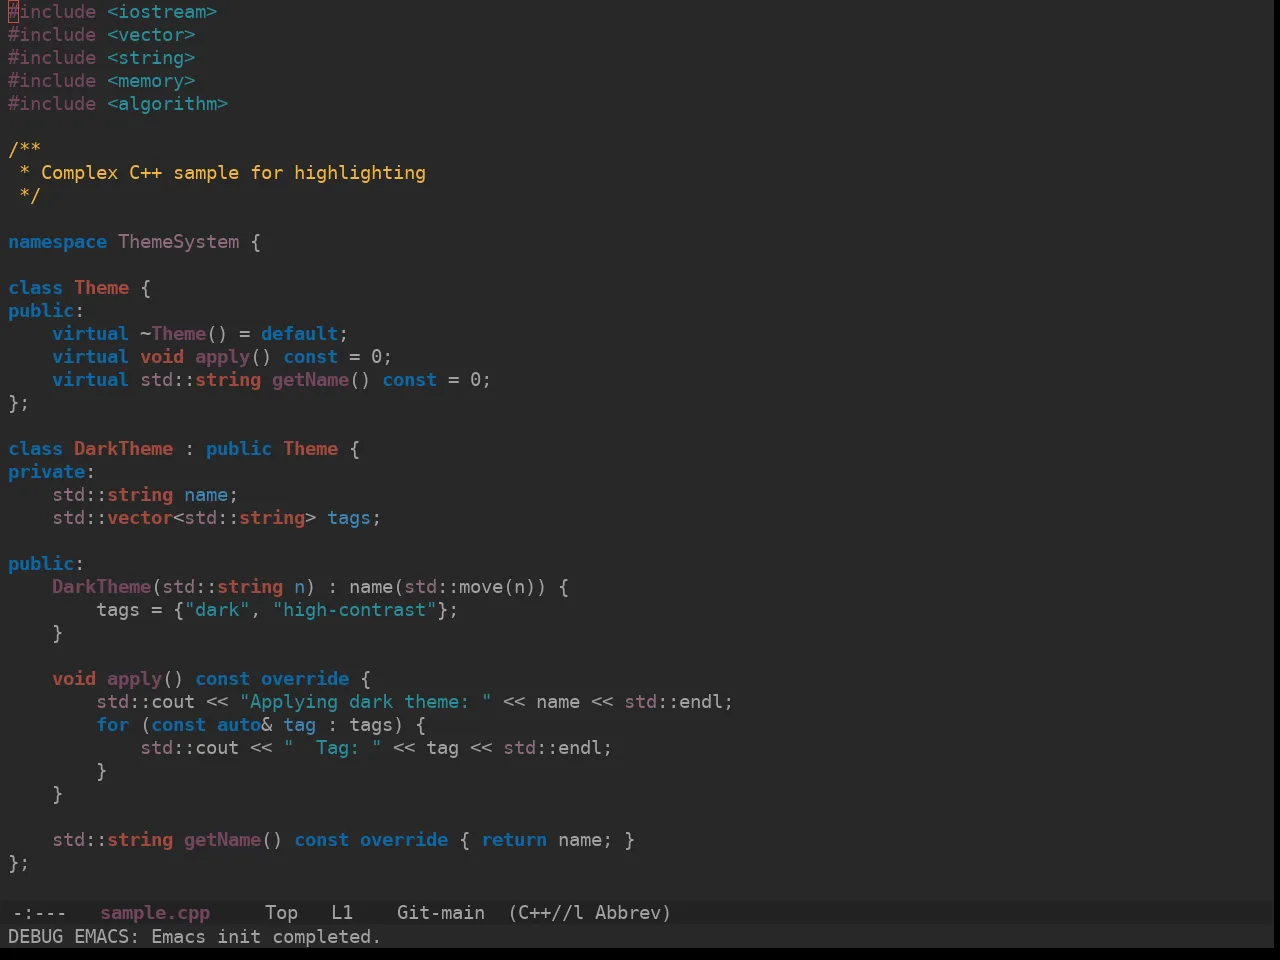Click on 'DarkTheme' in the class declaration

(123, 449)
